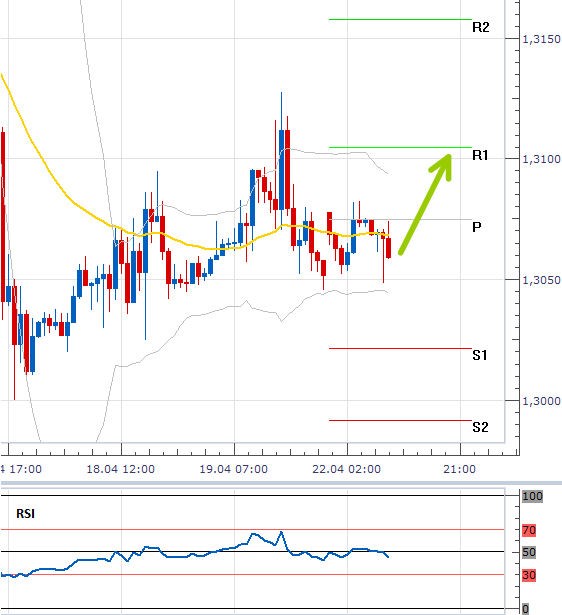Click the R1 resistance label
The height and width of the screenshot is (615, 562).
point(480,155)
